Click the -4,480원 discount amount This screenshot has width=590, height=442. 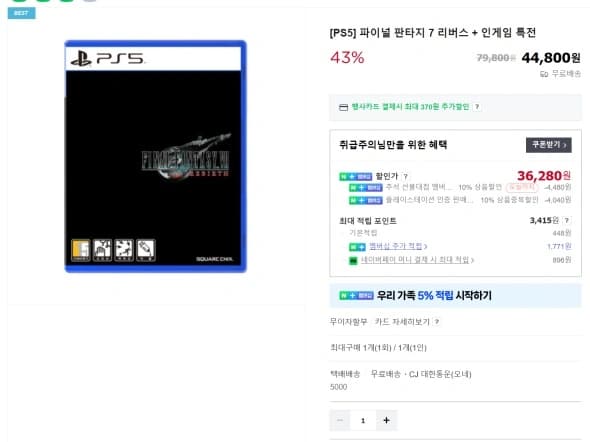pyautogui.click(x=558, y=187)
